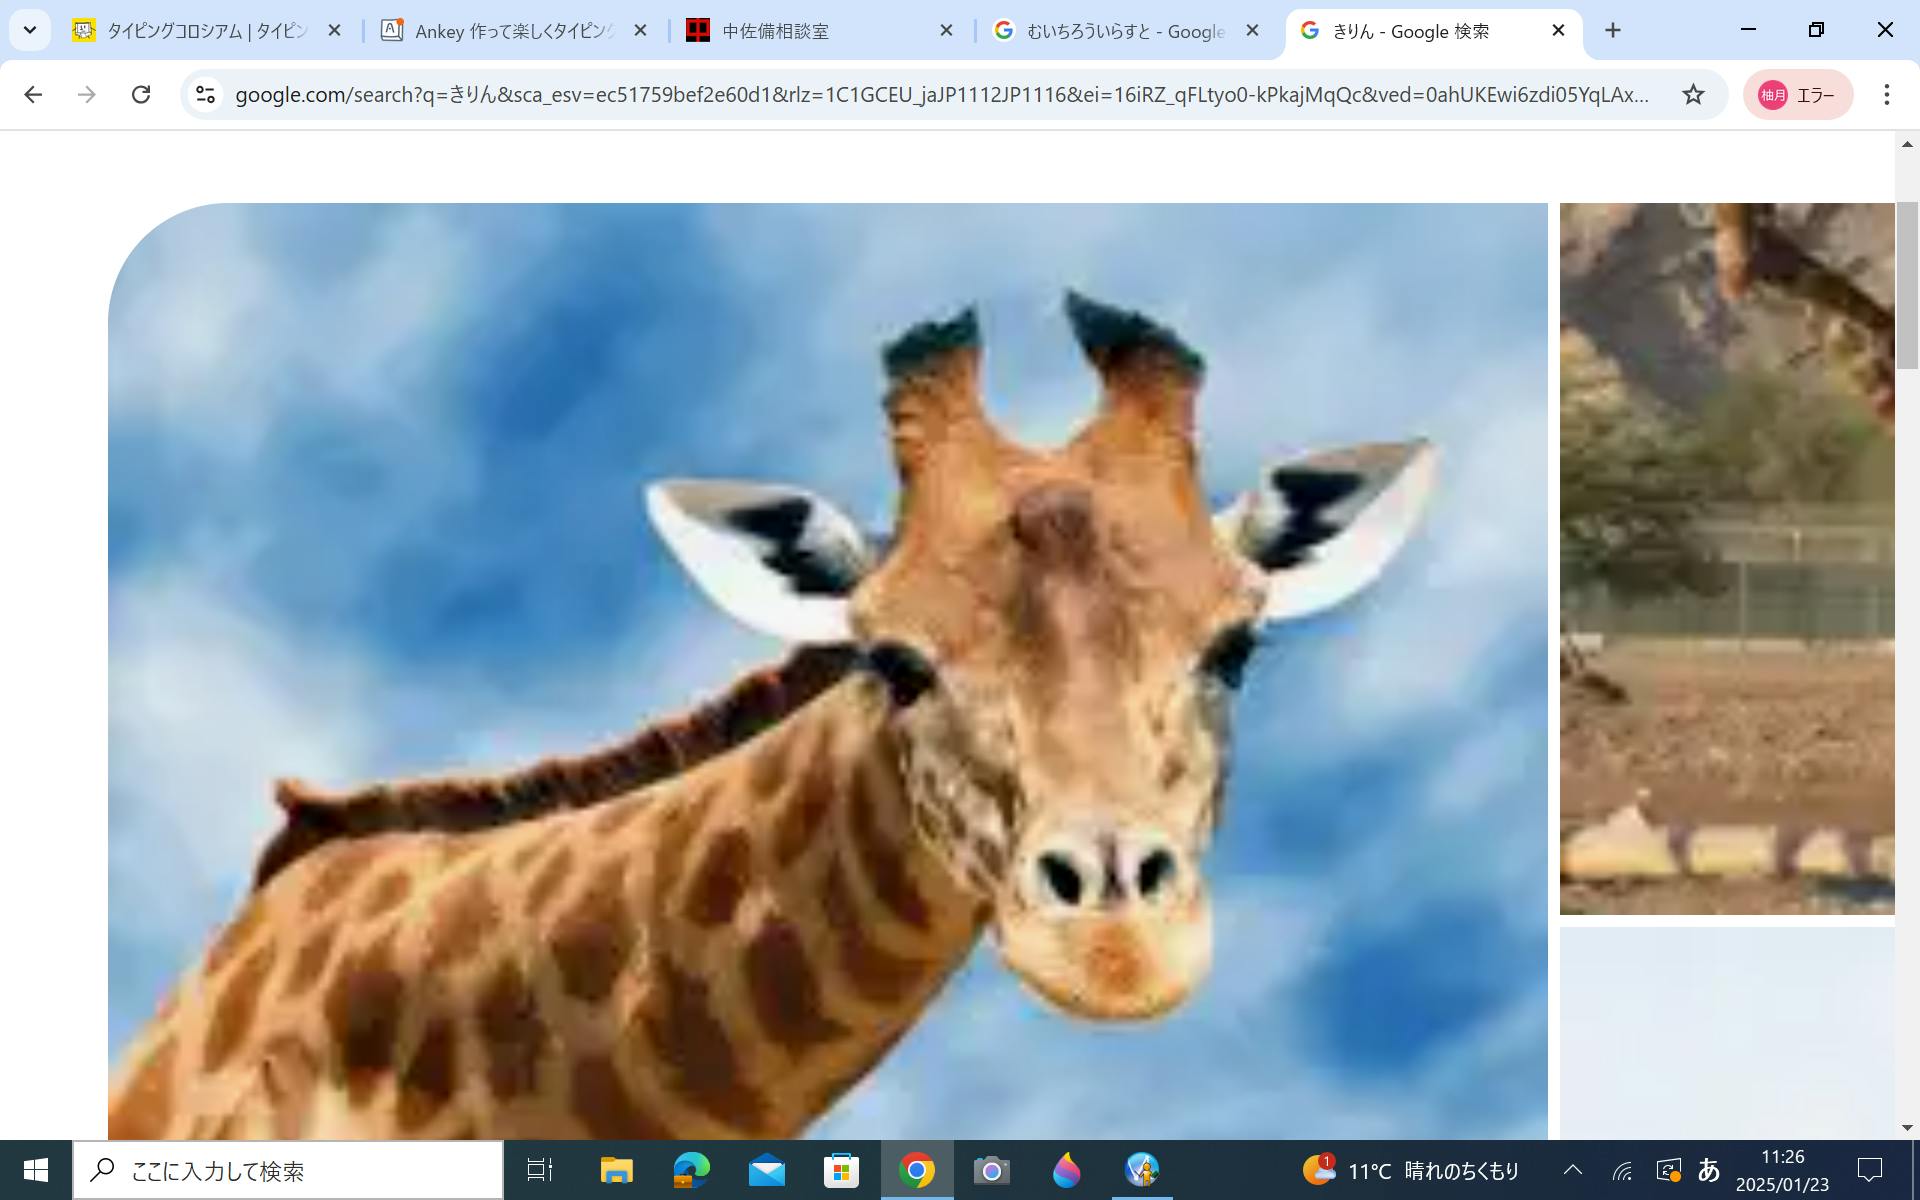
Task: Open a new tab with plus button
Action: 1612,31
